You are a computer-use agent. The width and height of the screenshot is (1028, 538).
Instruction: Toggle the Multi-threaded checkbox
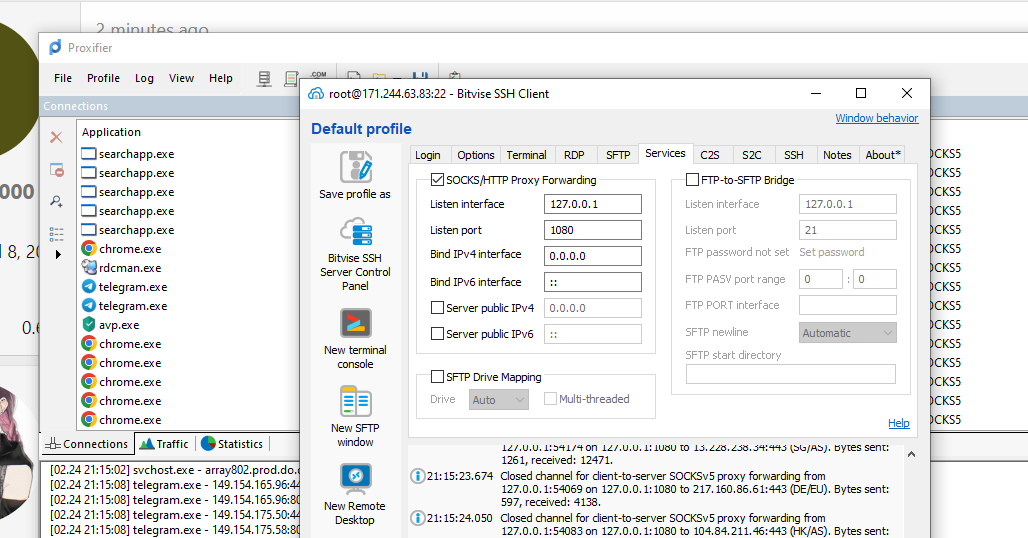click(x=551, y=398)
